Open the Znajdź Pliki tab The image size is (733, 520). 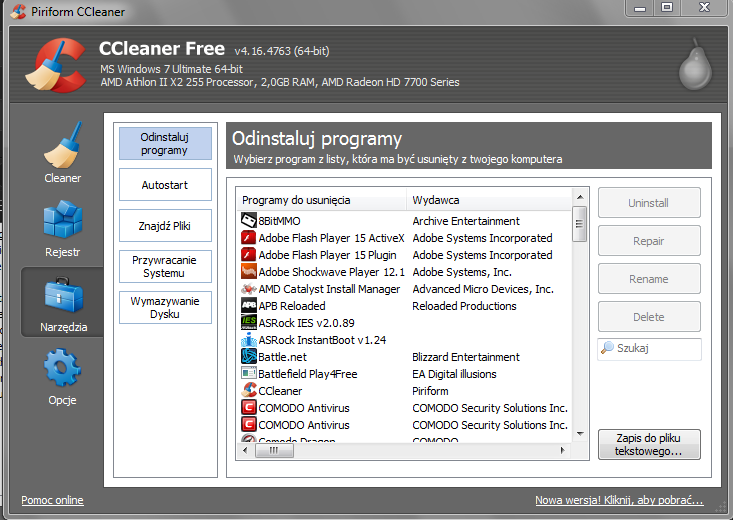165,225
